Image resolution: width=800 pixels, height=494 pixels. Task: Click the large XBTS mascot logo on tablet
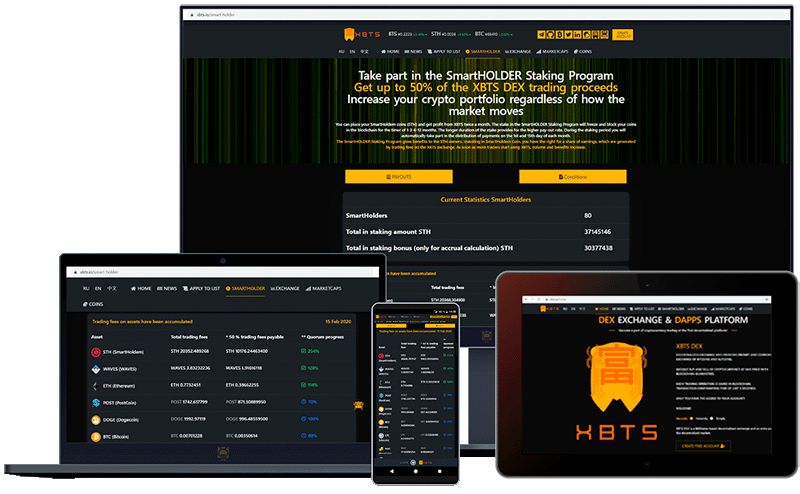point(617,377)
